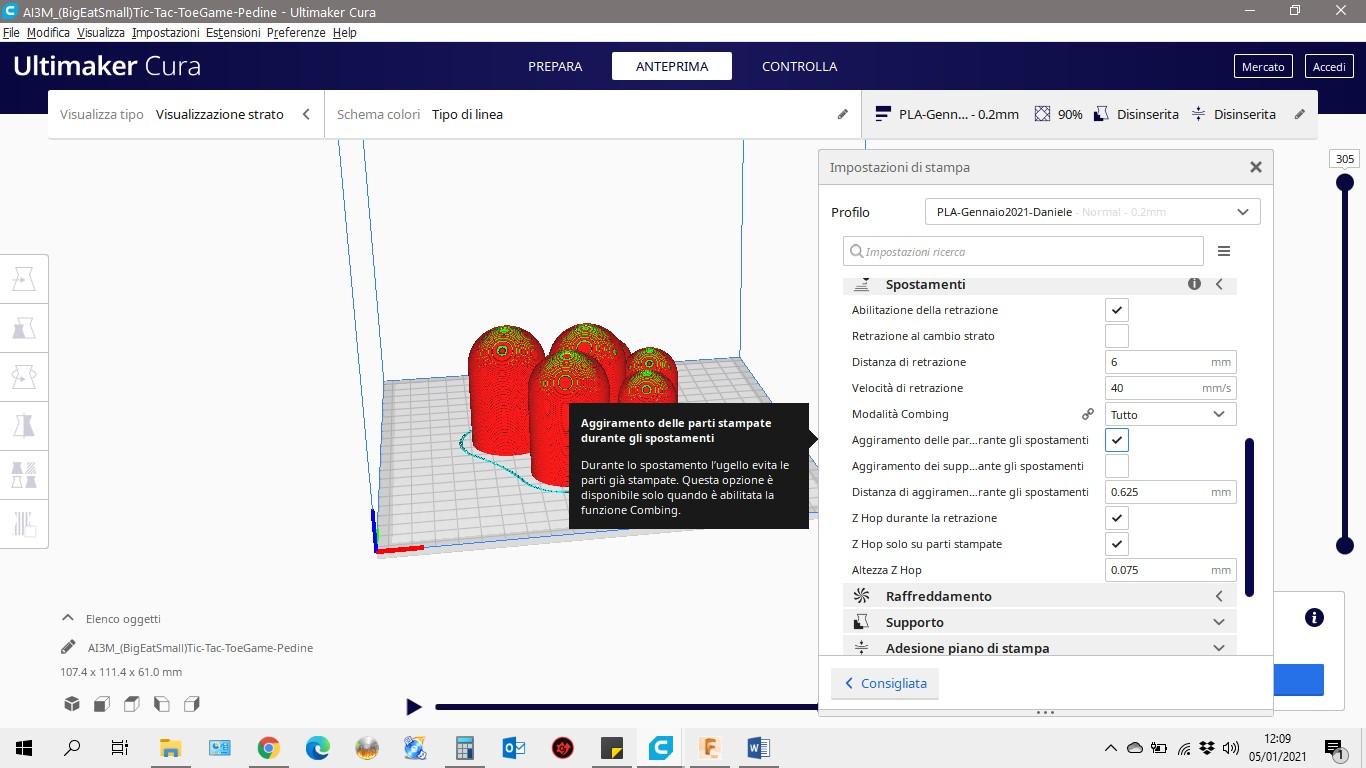The height and width of the screenshot is (768, 1366).
Task: Open Ultimaker Cura from taskbar
Action: [661, 747]
